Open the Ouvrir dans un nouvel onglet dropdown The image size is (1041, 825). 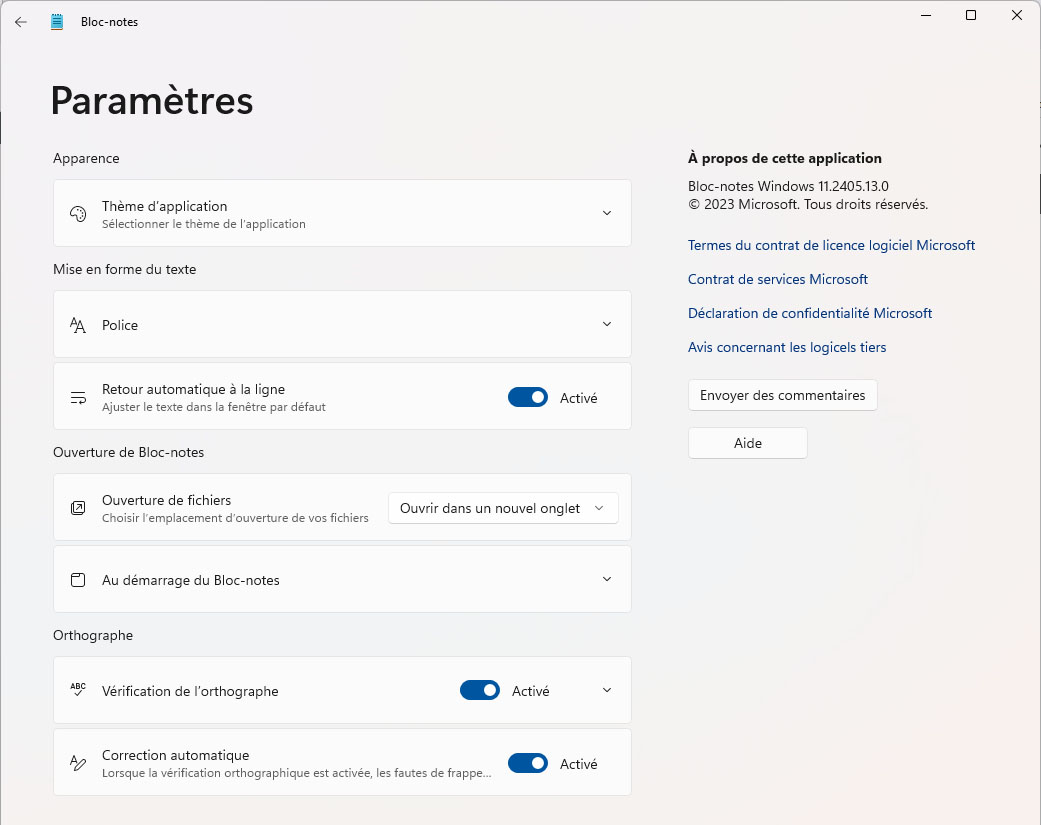503,508
